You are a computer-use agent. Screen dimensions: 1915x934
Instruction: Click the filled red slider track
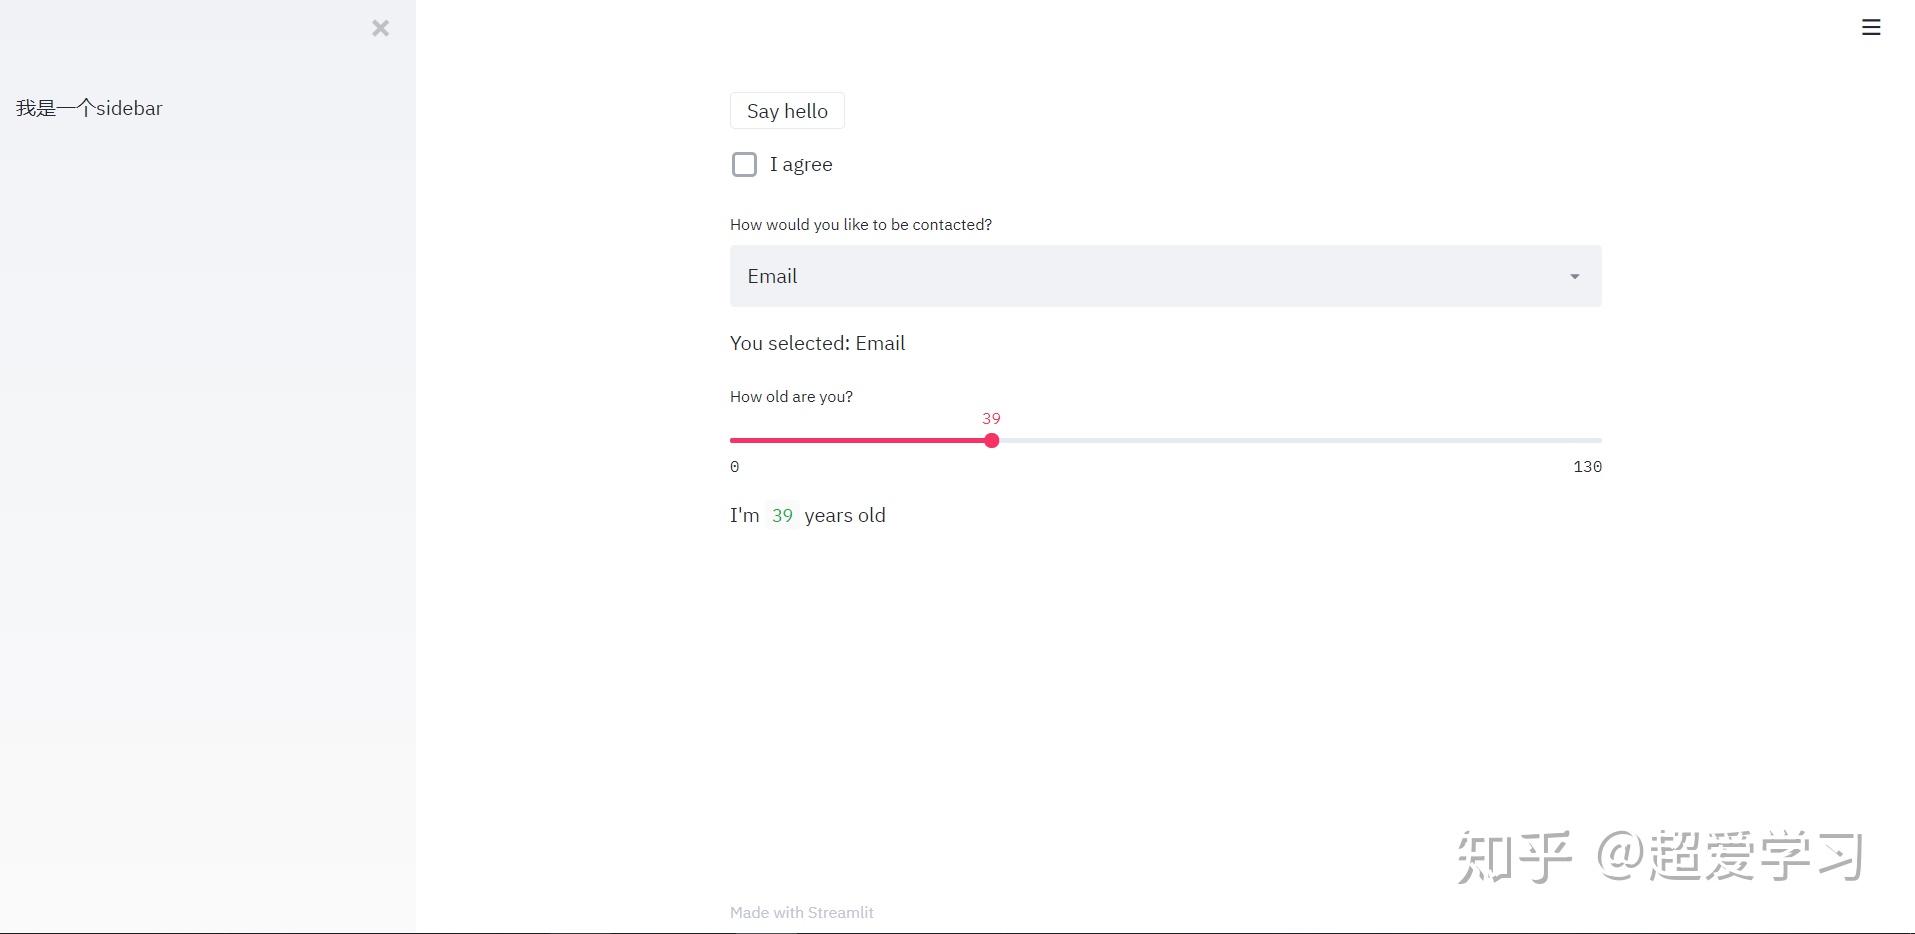[x=860, y=441]
